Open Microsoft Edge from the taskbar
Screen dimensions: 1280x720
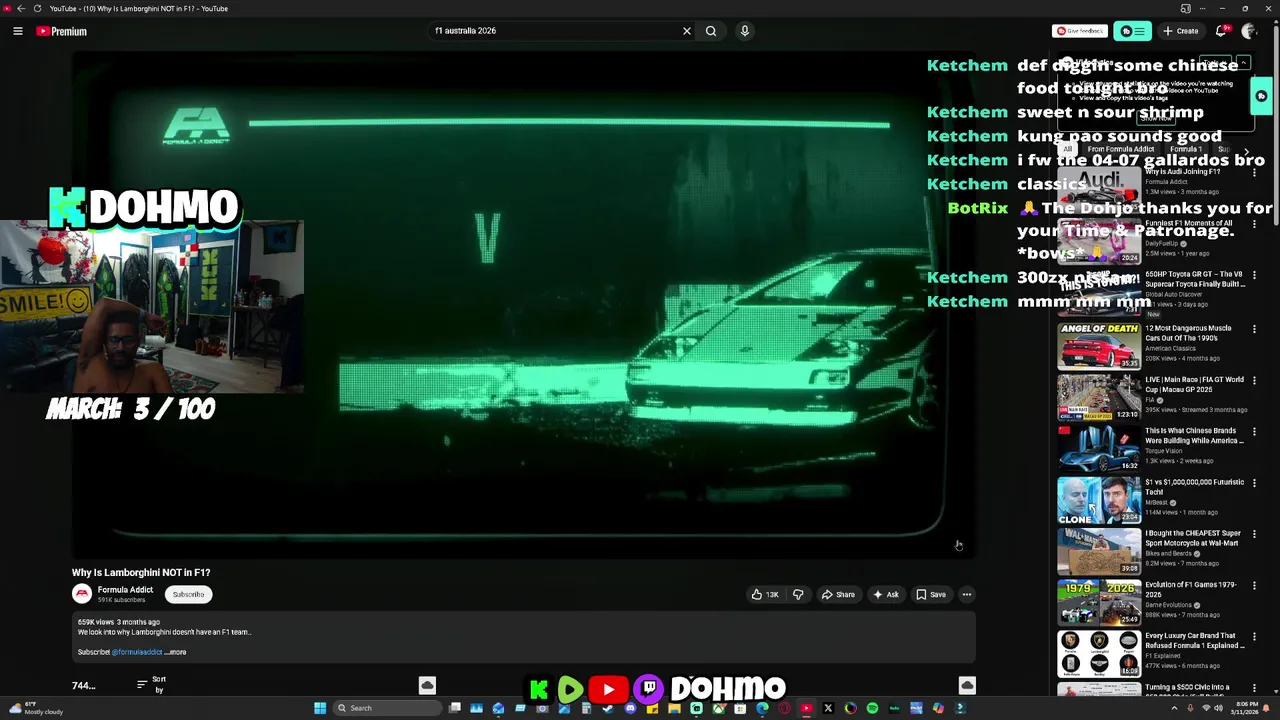(762, 708)
